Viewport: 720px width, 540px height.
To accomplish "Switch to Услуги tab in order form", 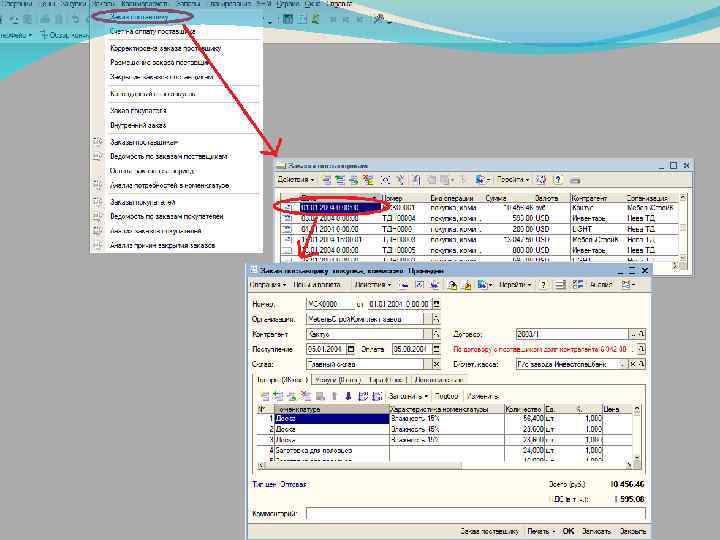I will pyautogui.click(x=338, y=380).
